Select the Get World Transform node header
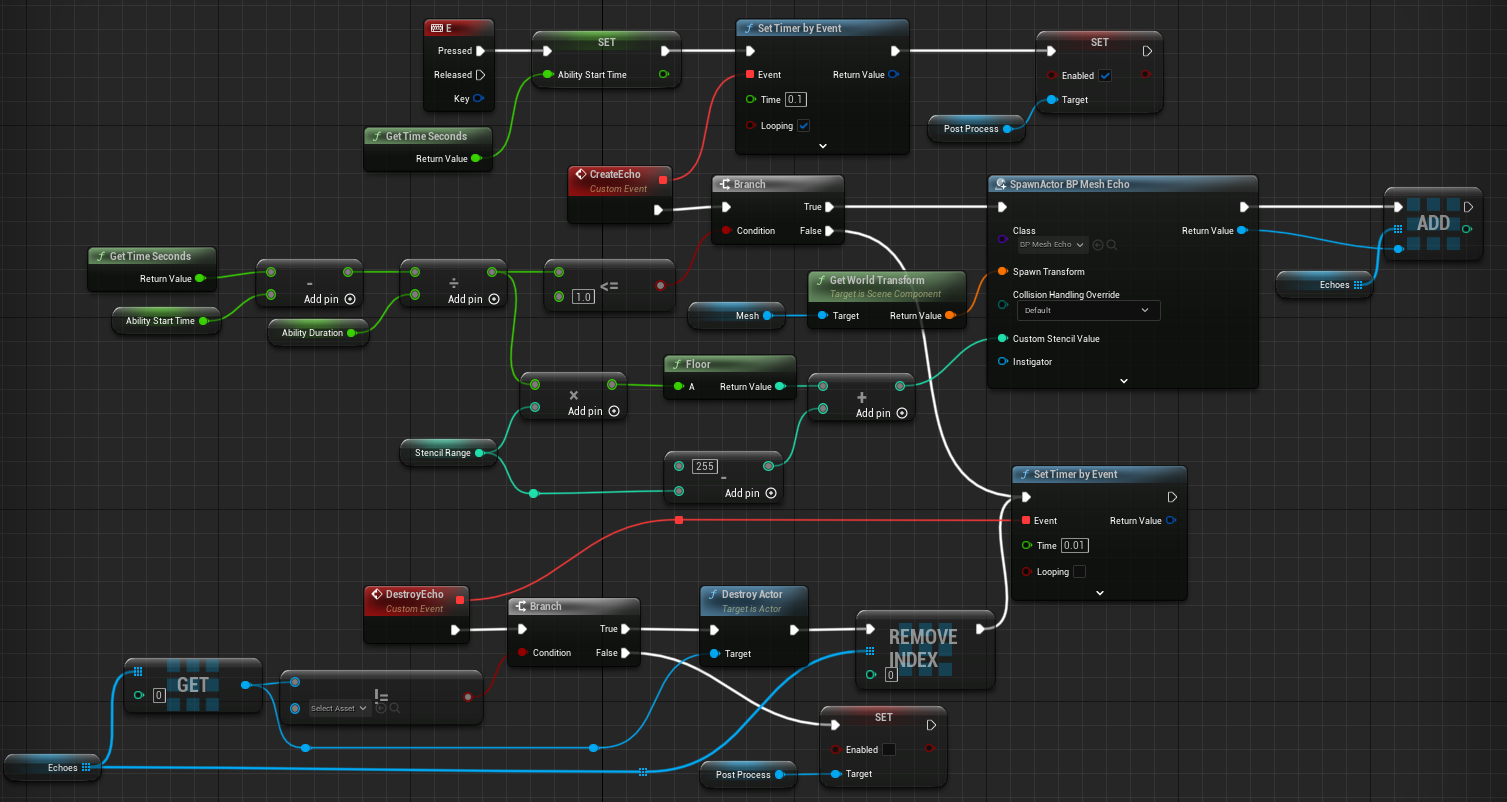1507x802 pixels. point(876,280)
